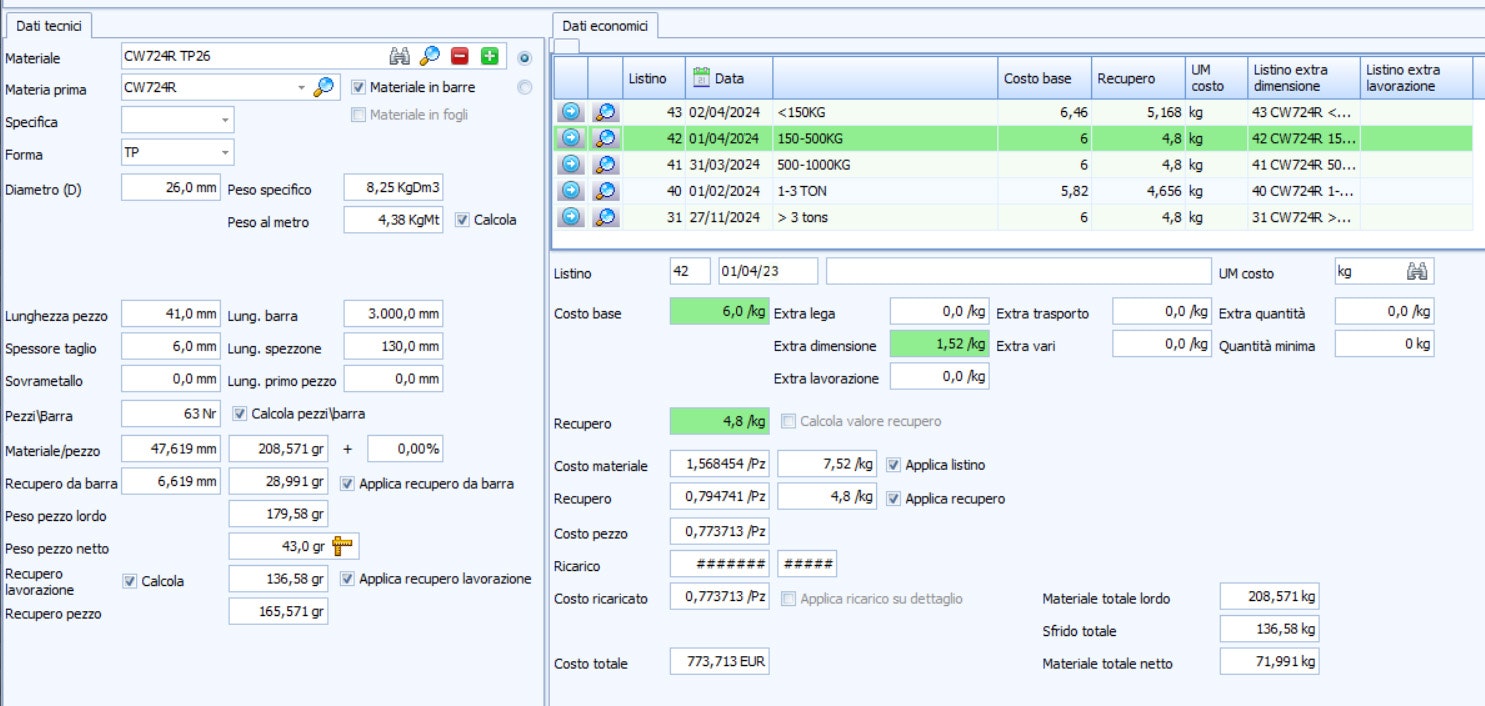The image size is (1485, 706).
Task: Toggle Applica recupero da barra checkbox
Action: [347, 483]
